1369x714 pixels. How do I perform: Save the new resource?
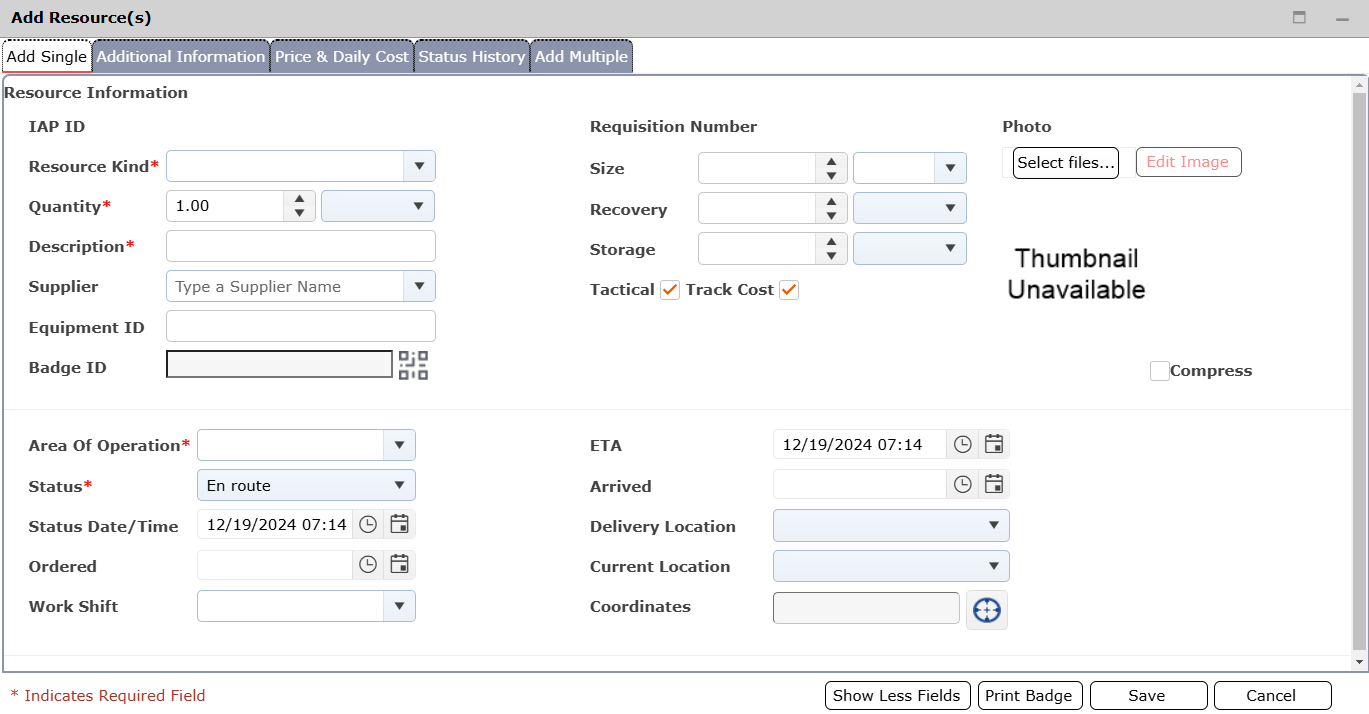pos(1147,696)
